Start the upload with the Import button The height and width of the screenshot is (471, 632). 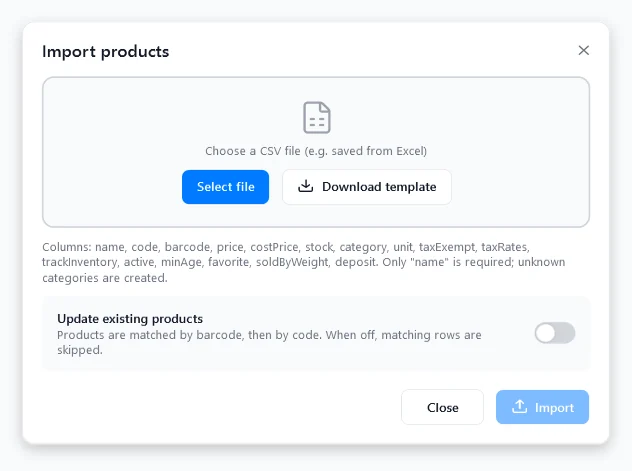point(542,407)
